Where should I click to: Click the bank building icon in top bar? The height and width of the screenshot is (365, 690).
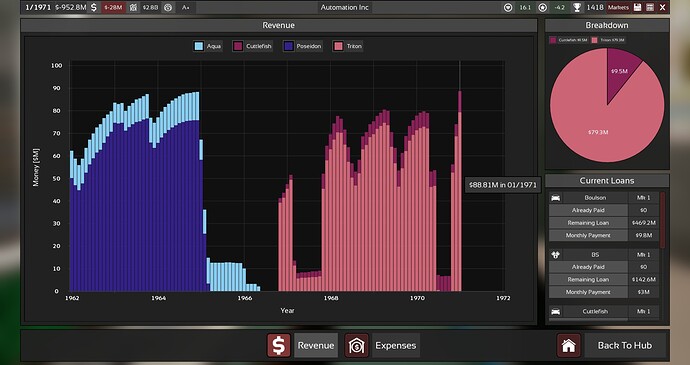tap(133, 7)
